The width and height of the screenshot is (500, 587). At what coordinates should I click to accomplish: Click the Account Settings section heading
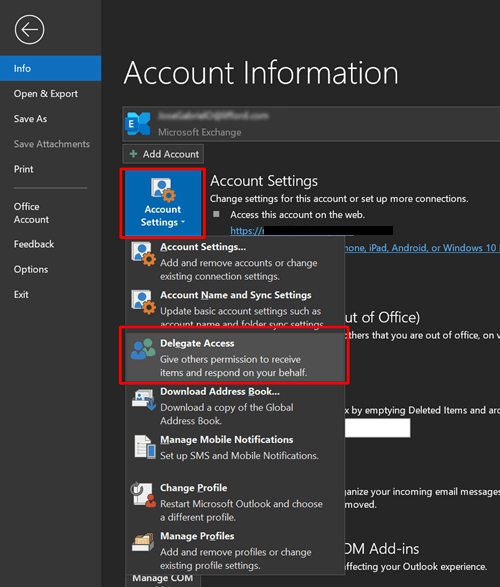[x=264, y=181]
